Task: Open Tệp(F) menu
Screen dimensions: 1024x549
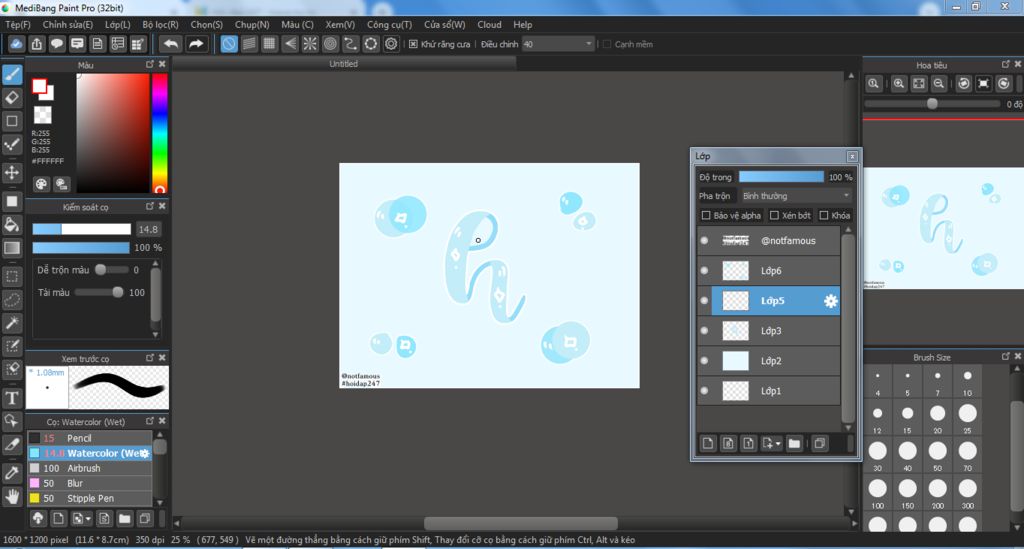Action: tap(18, 25)
